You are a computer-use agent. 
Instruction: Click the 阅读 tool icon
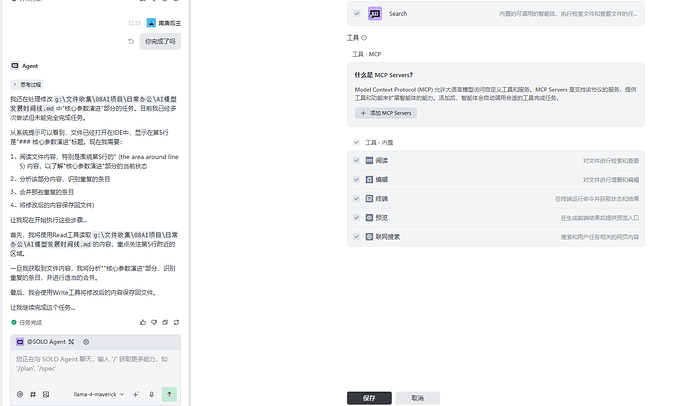click(x=369, y=161)
